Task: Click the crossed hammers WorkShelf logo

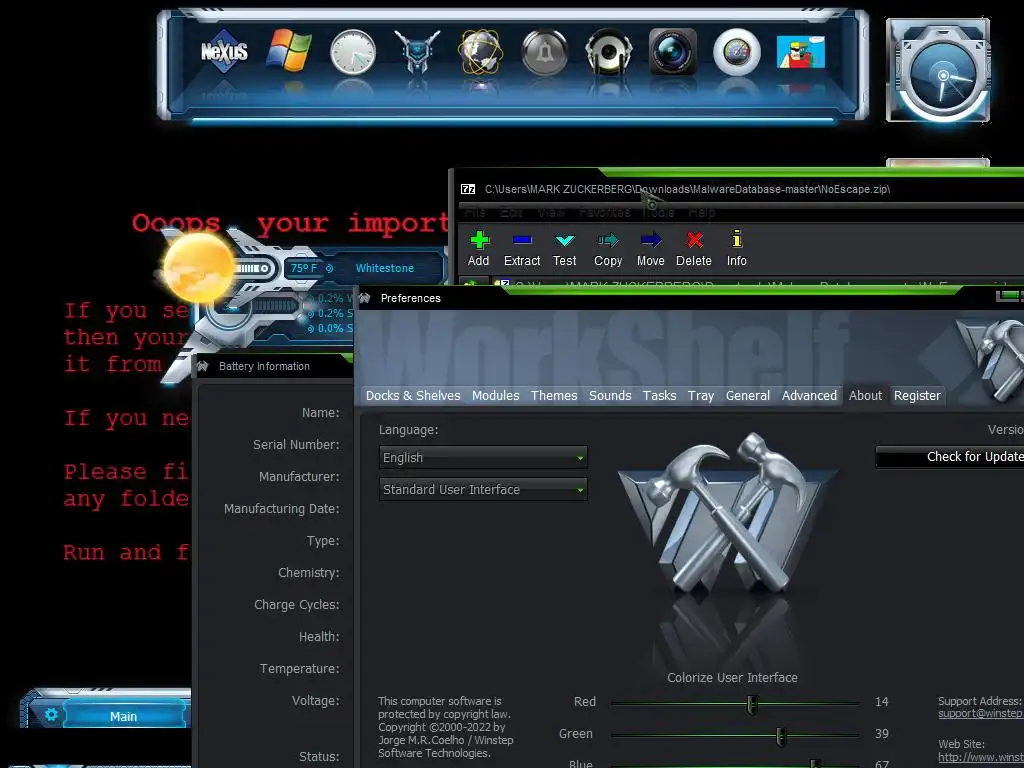Action: point(726,515)
